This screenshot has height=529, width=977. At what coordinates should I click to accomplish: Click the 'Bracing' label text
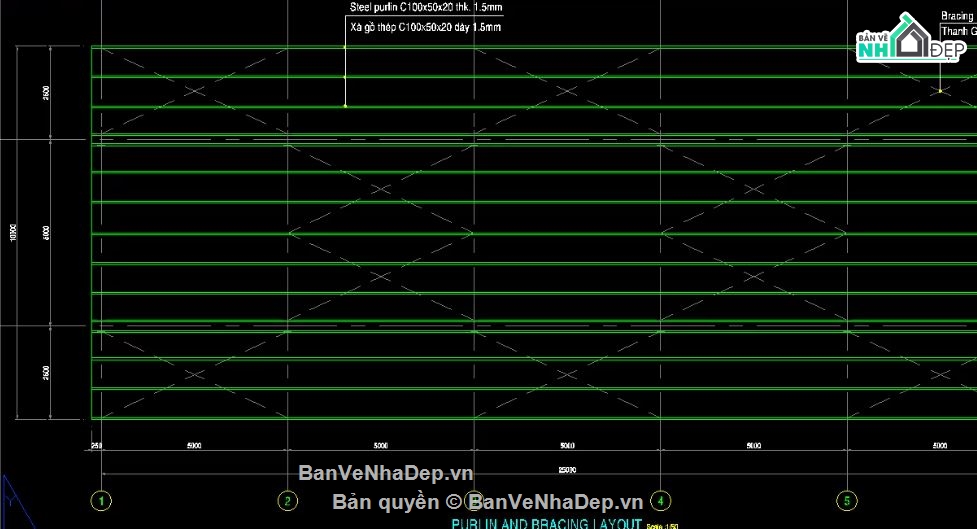pyautogui.click(x=958, y=16)
